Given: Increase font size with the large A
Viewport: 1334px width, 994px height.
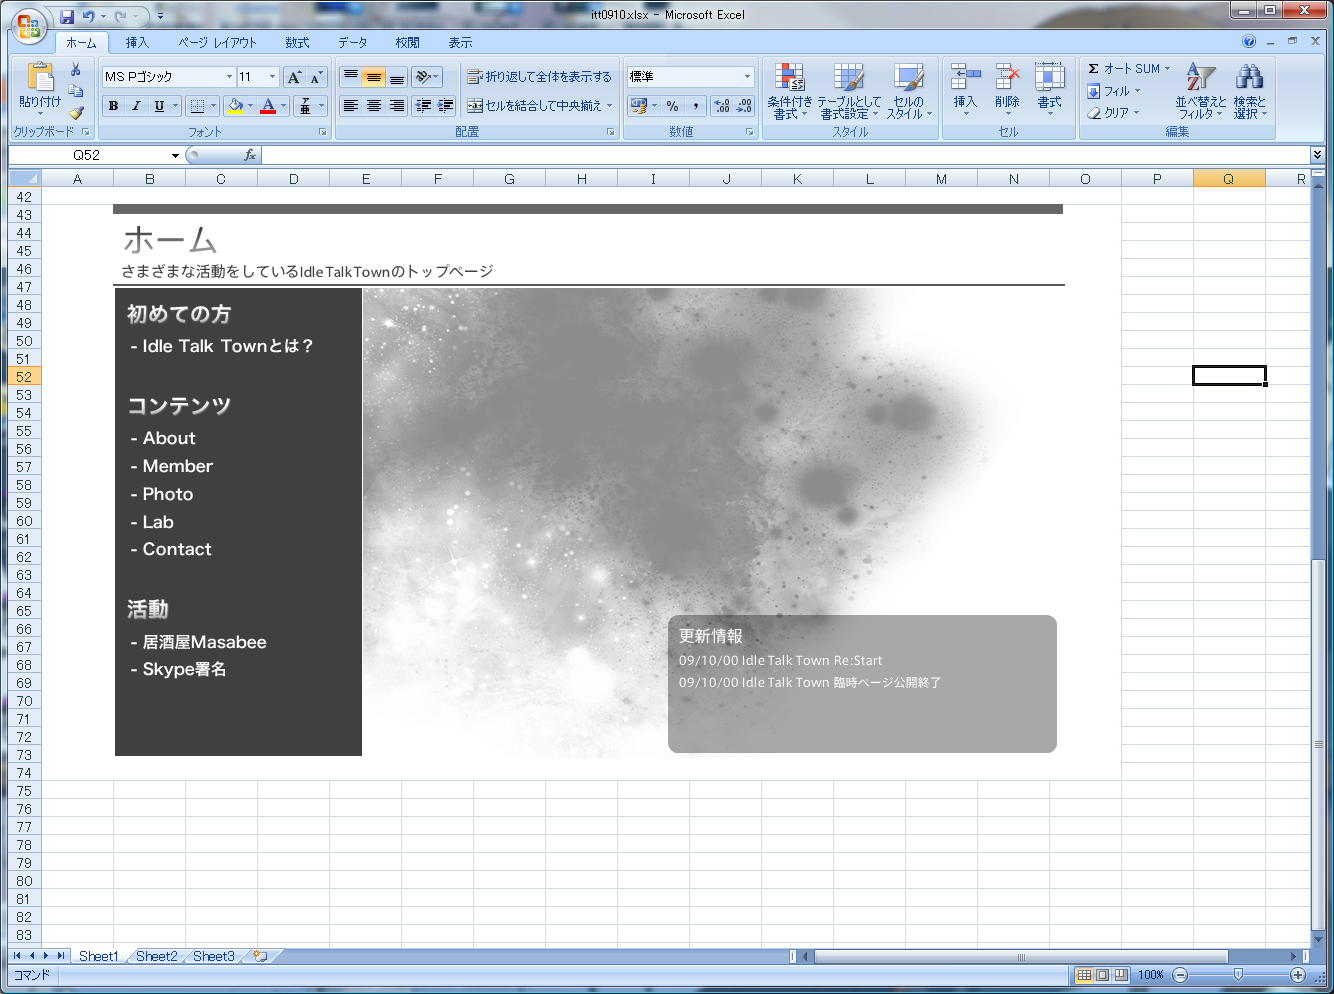Looking at the screenshot, I should click(294, 77).
